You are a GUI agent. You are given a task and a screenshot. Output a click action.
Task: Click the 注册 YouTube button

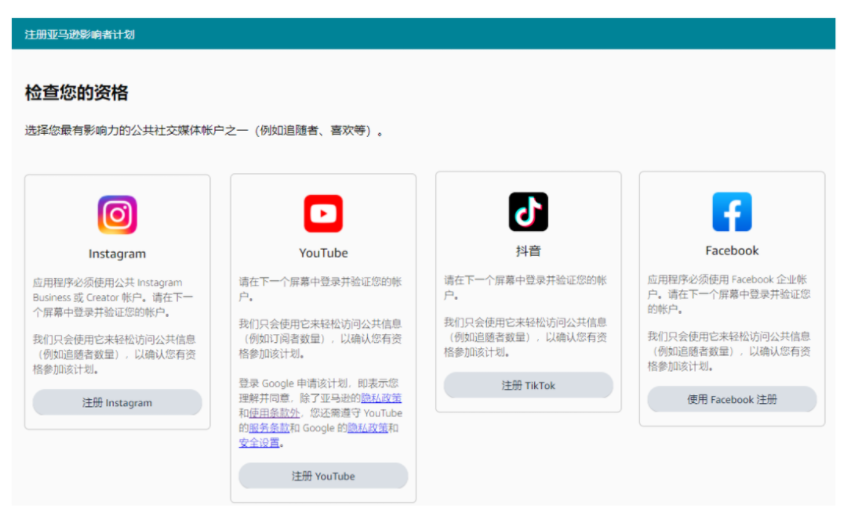323,476
